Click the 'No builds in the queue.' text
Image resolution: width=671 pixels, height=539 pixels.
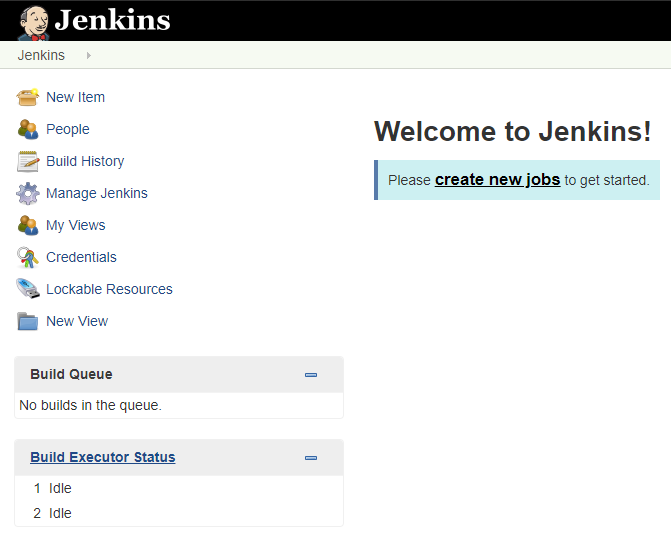click(90, 405)
